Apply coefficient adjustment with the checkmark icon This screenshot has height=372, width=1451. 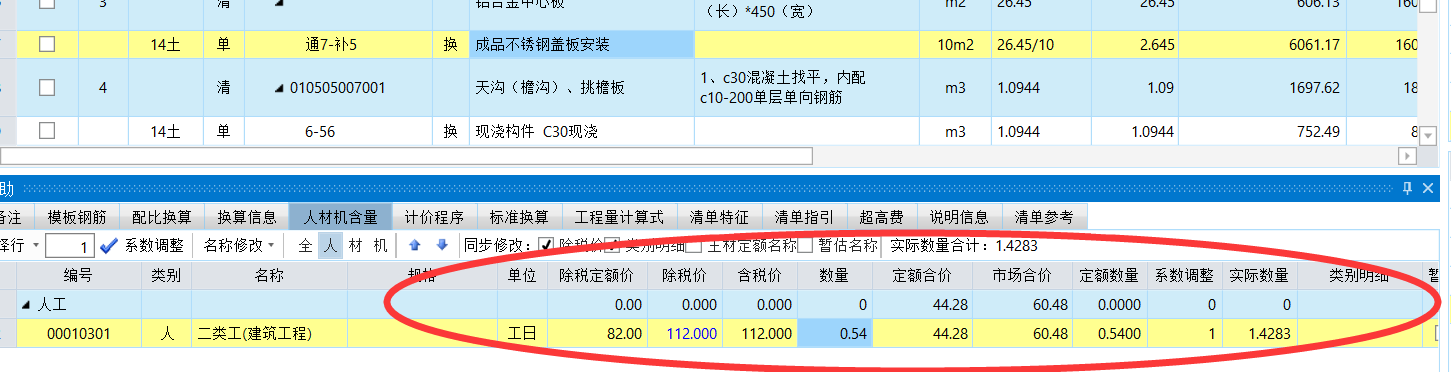110,245
